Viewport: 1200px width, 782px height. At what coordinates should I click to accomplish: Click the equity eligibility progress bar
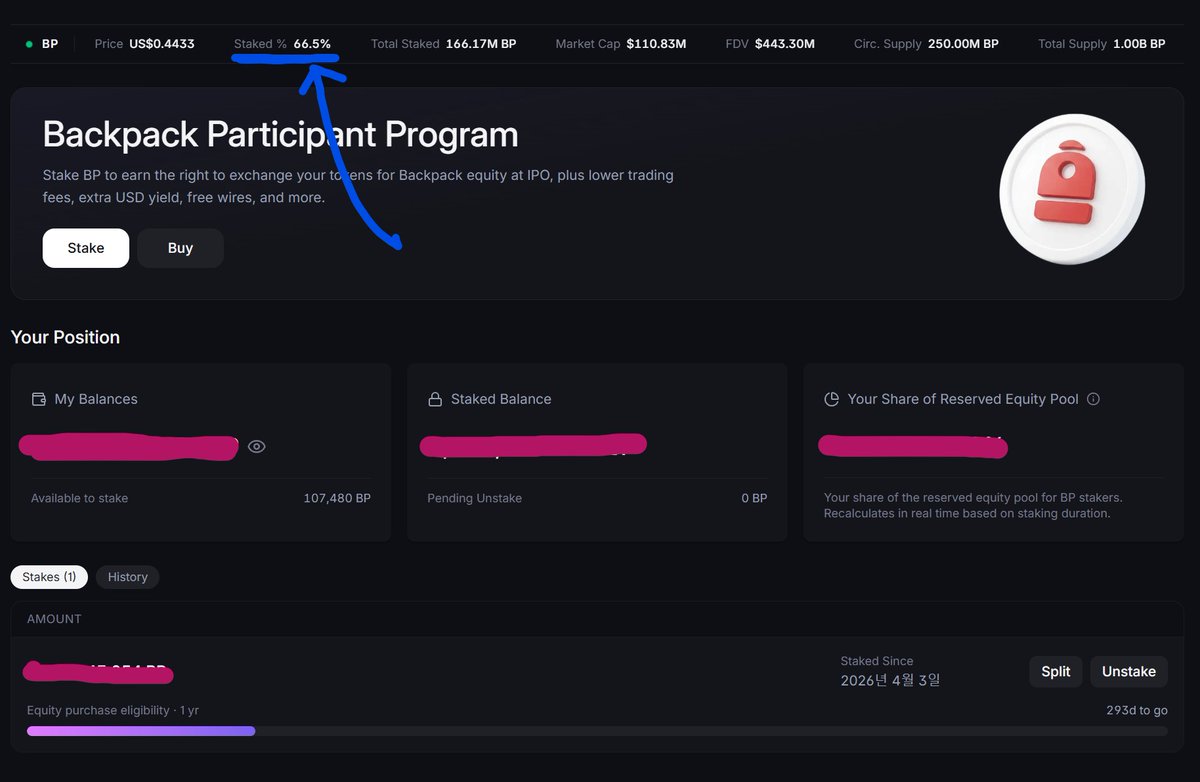[x=597, y=731]
